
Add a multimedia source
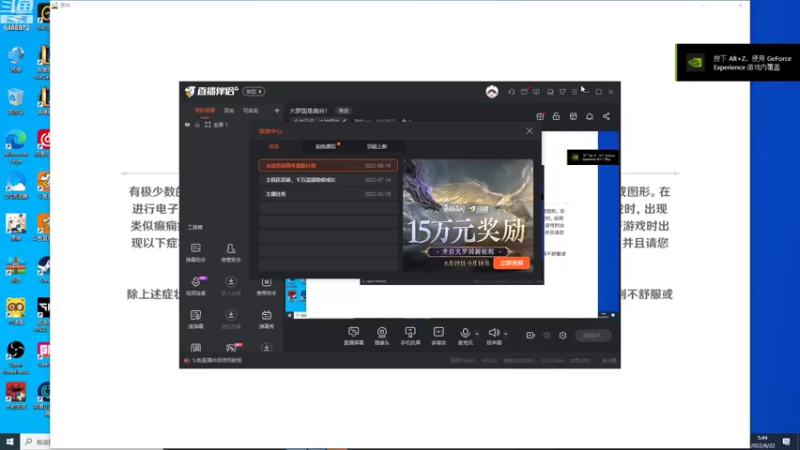(x=438, y=336)
